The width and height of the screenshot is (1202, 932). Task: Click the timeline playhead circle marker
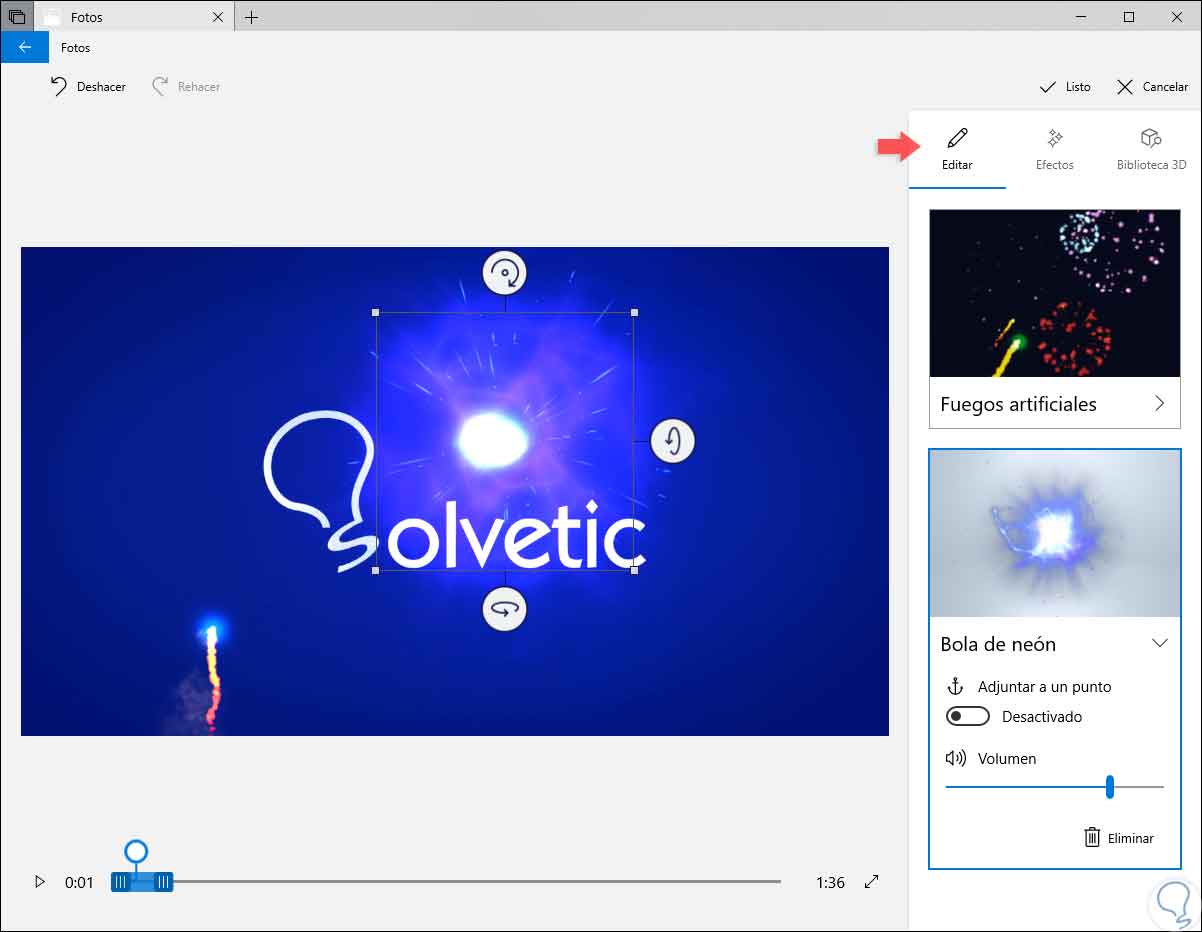(136, 852)
